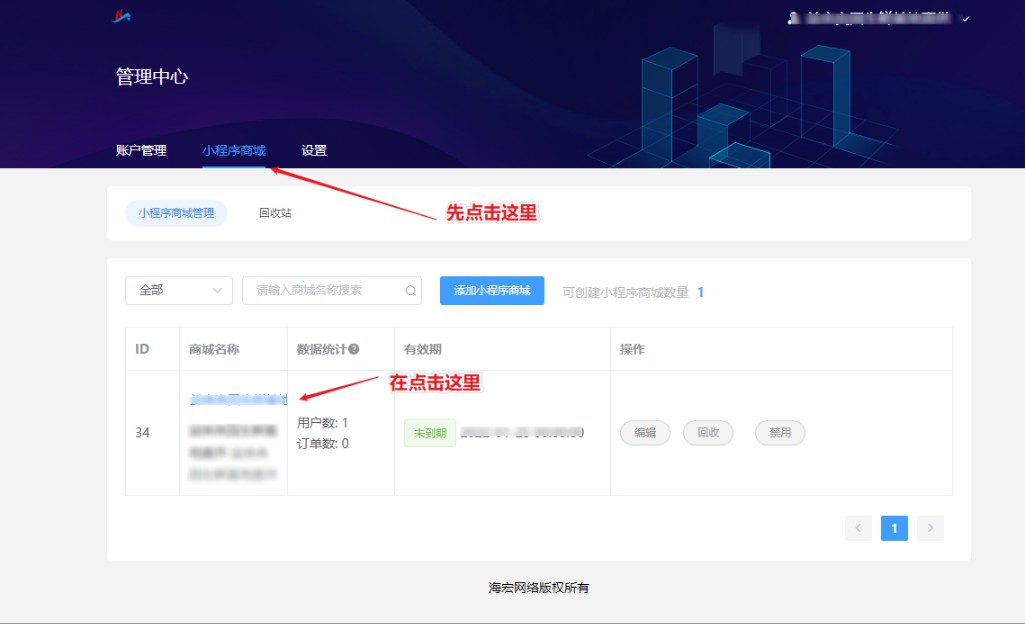Go to next page arrow
The width and height of the screenshot is (1025, 624).
tap(930, 528)
